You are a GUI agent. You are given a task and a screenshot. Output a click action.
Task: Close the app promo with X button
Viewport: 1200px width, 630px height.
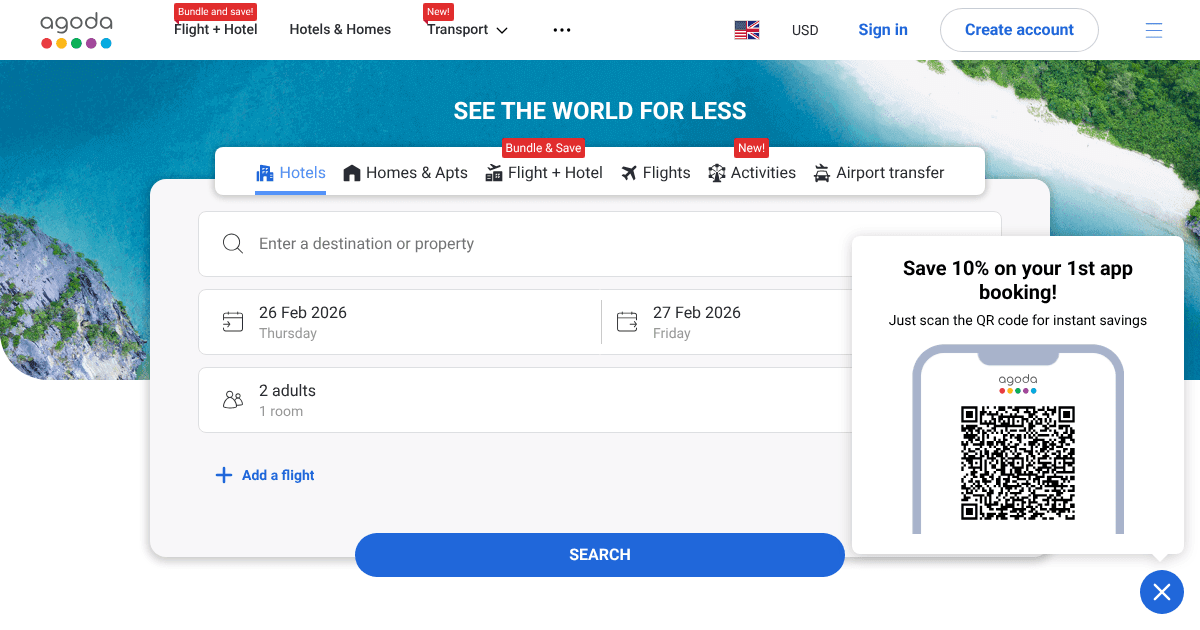click(1161, 593)
